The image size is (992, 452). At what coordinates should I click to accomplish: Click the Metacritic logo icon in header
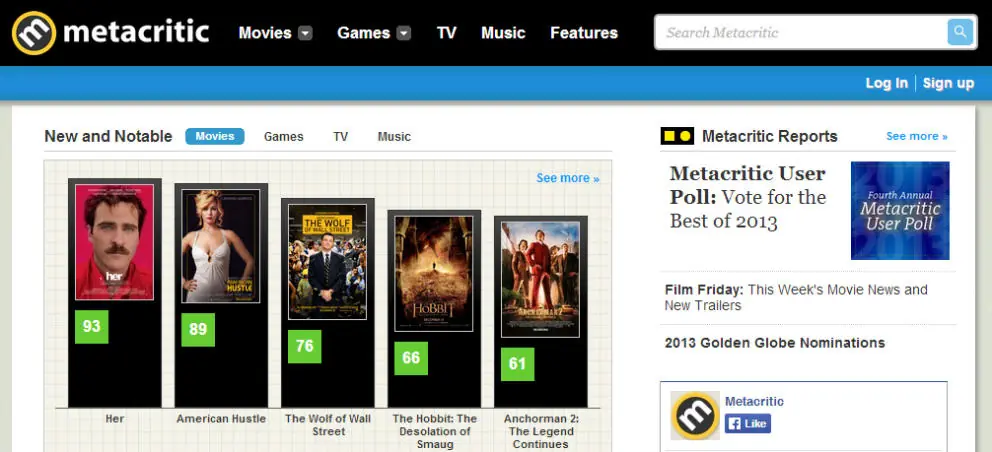click(34, 33)
